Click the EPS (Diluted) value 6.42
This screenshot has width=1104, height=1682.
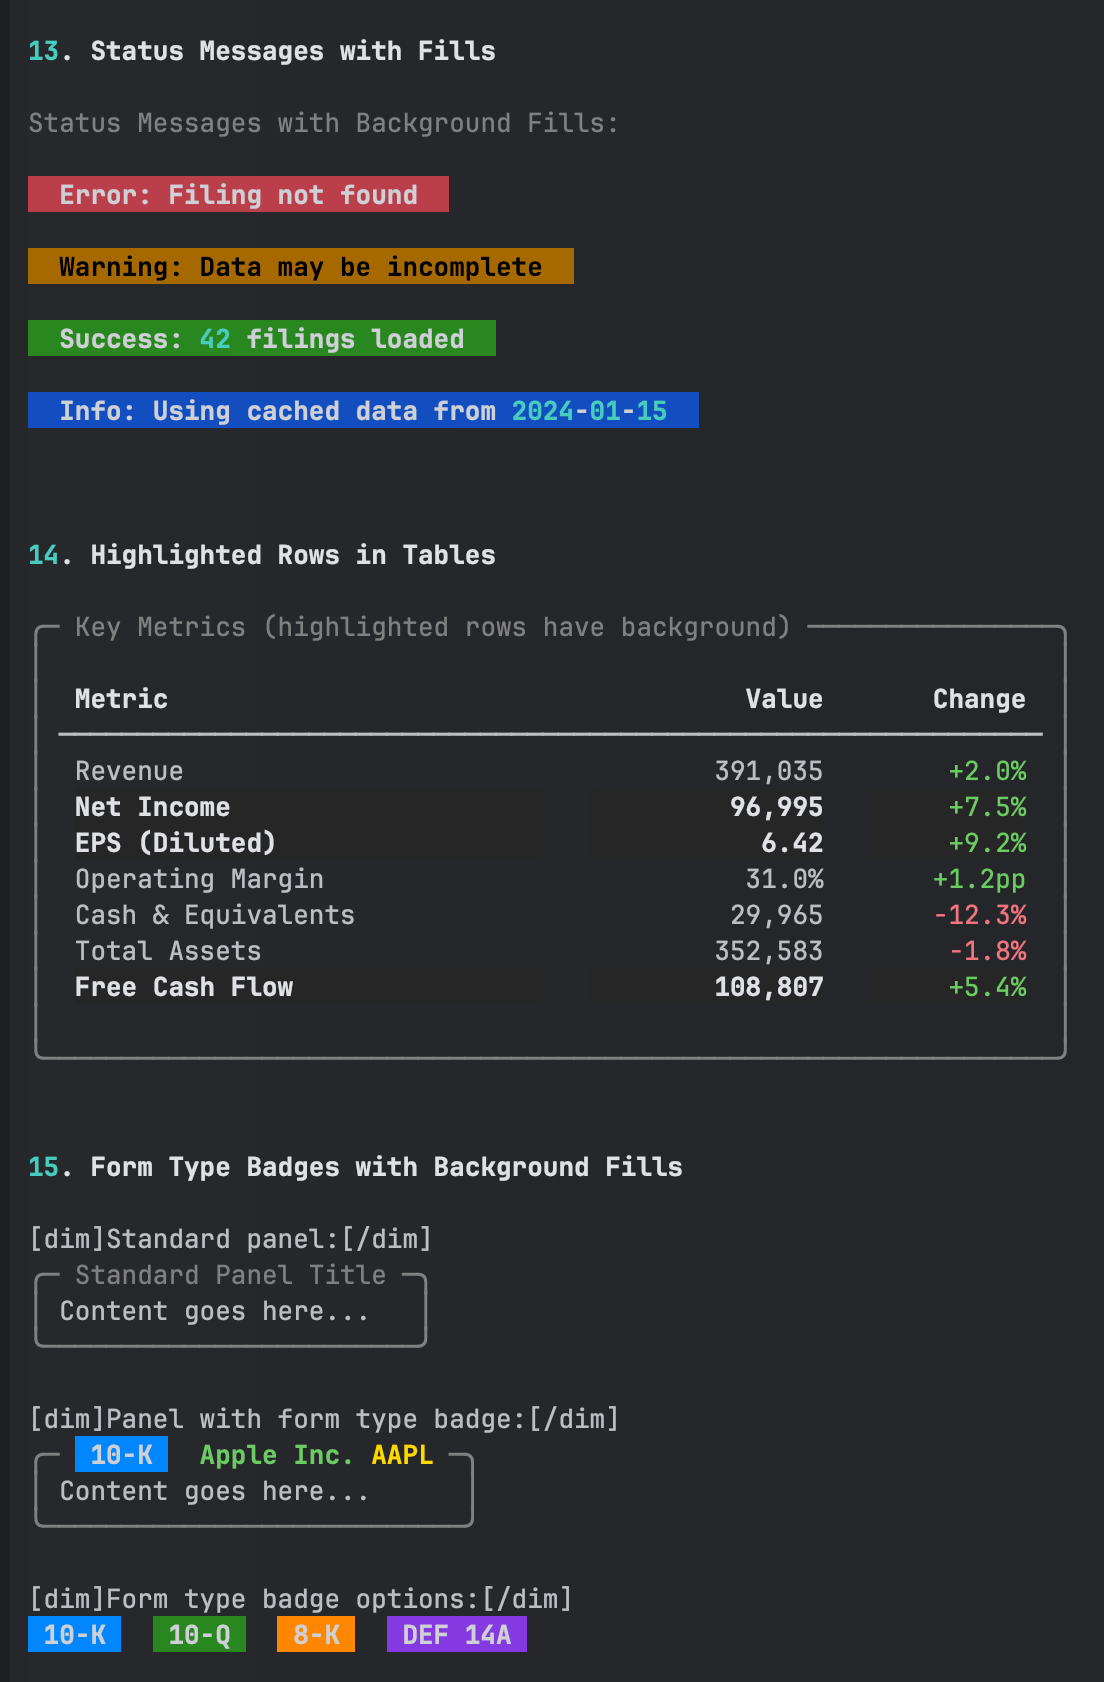point(791,843)
